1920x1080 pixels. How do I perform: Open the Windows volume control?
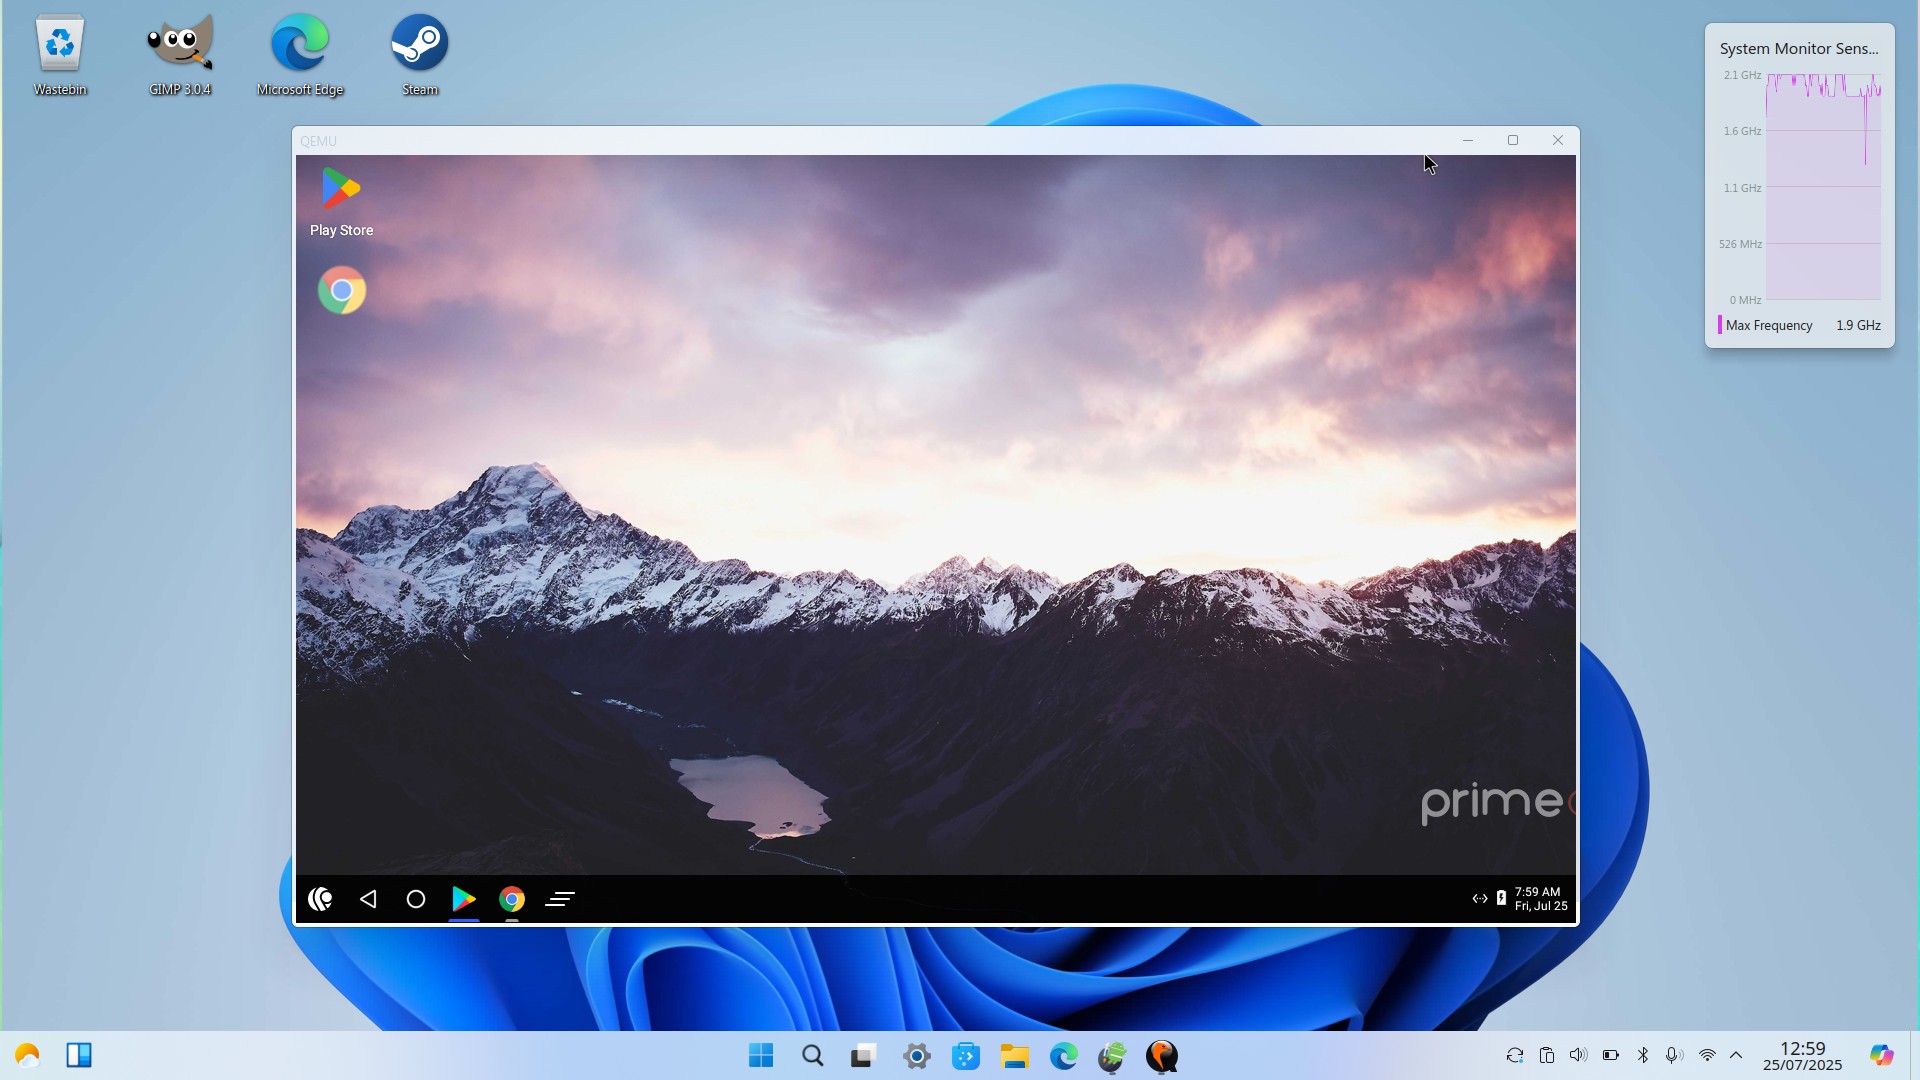(1578, 1055)
